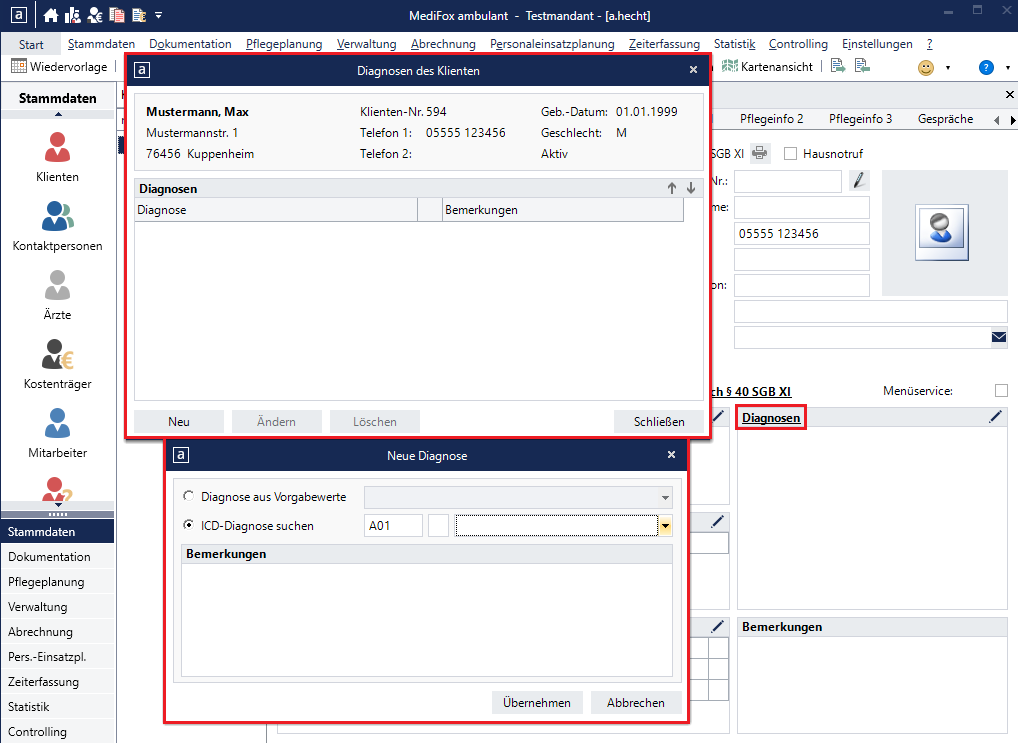
Task: Click the edit pencil in Diagnosen panel header
Action: pyautogui.click(x=994, y=417)
